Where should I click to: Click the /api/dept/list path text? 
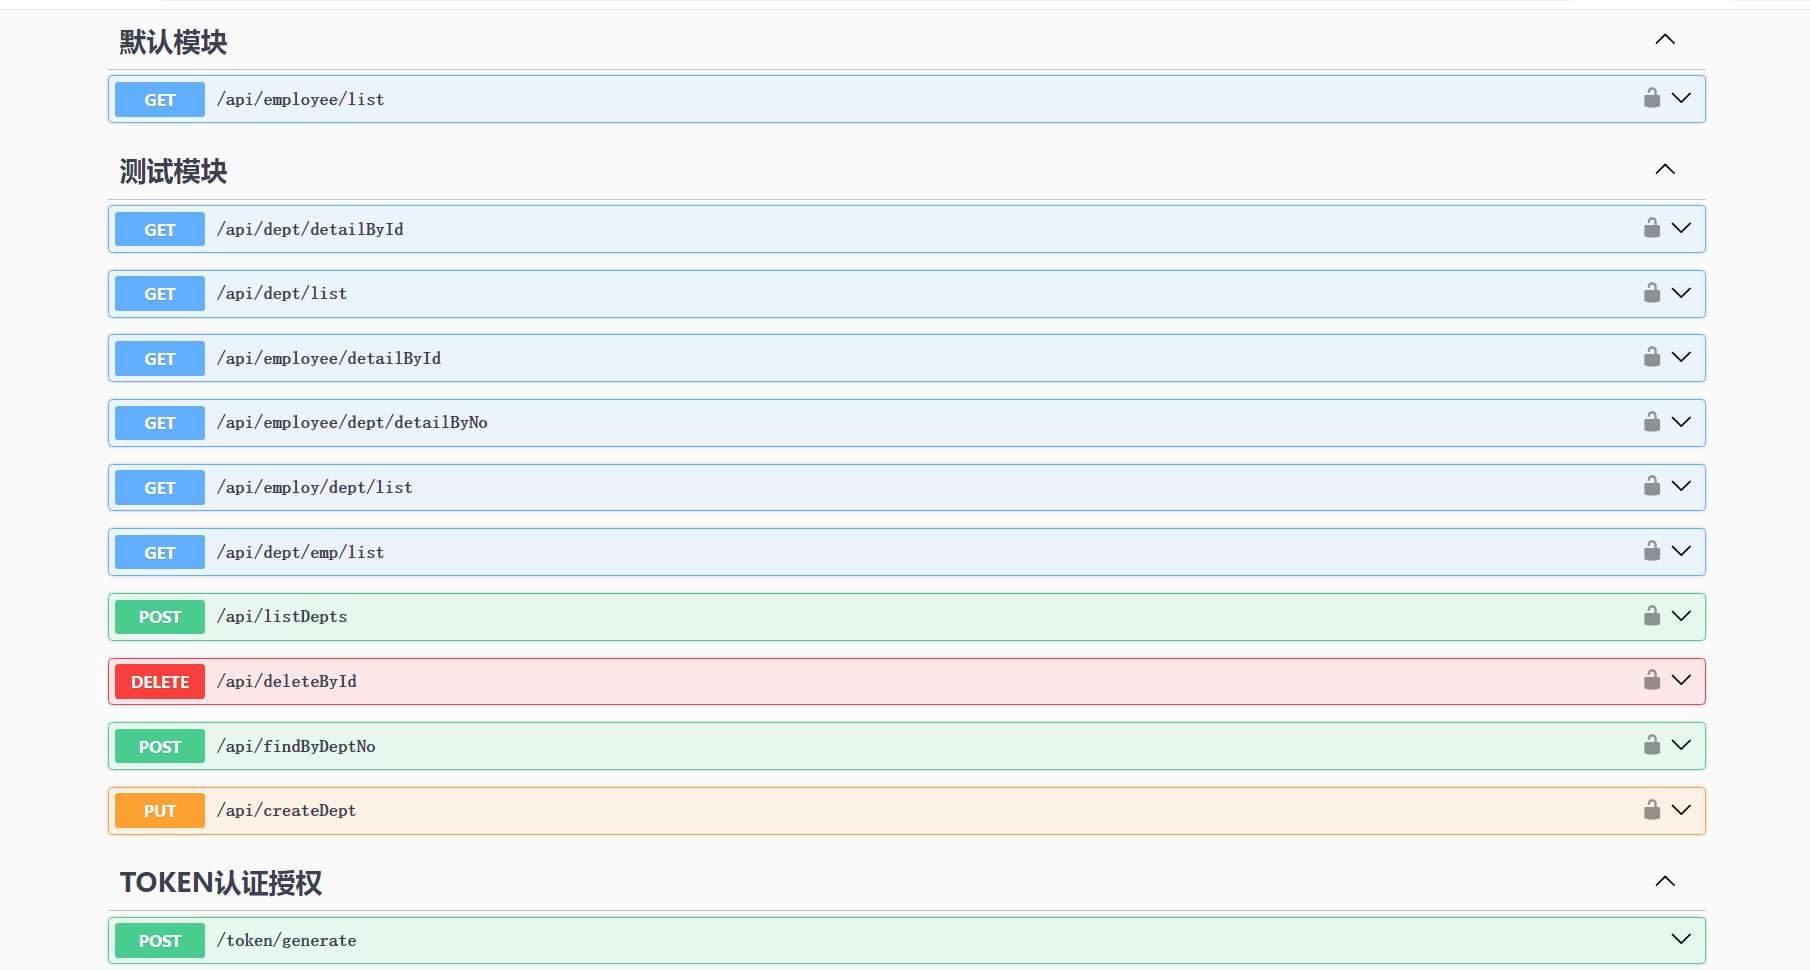coord(282,293)
